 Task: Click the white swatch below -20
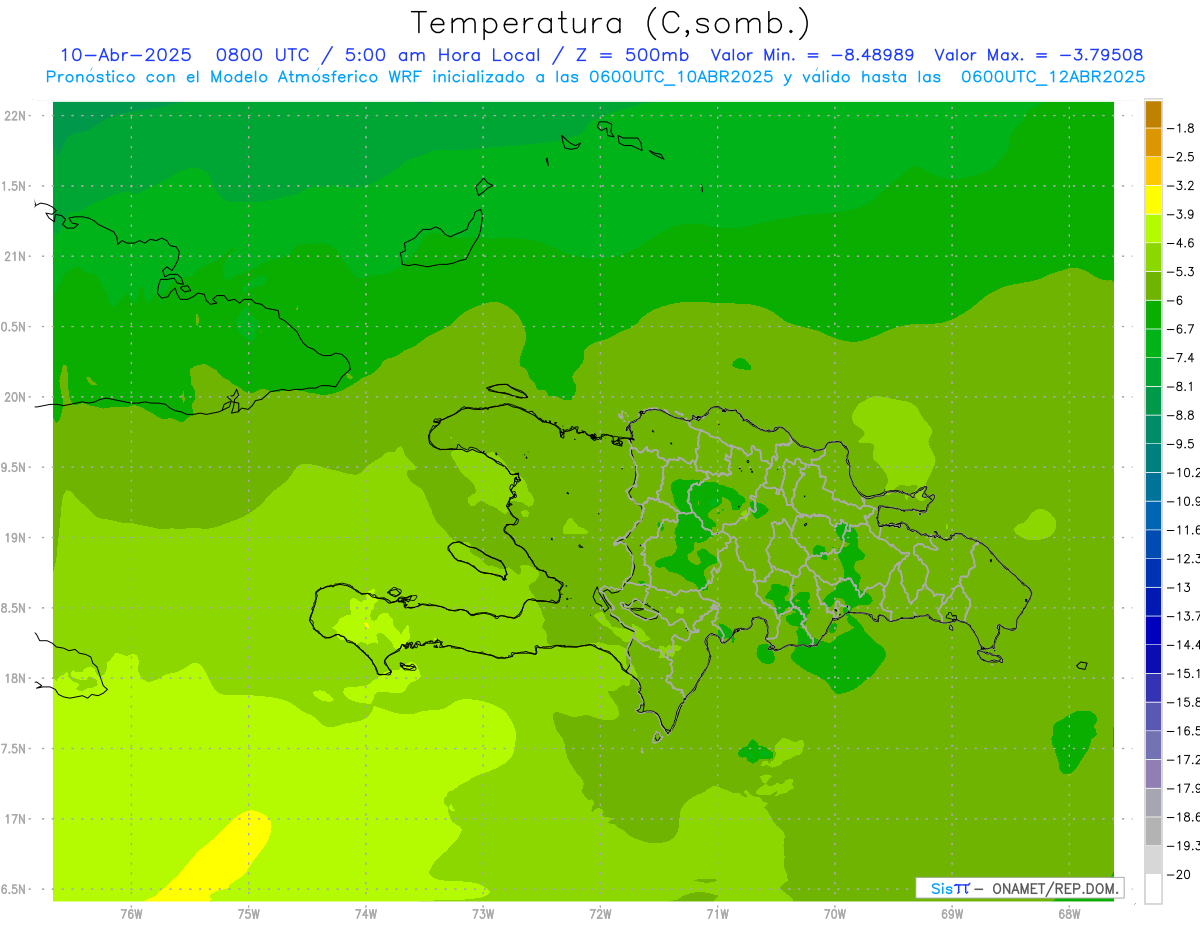click(1153, 888)
